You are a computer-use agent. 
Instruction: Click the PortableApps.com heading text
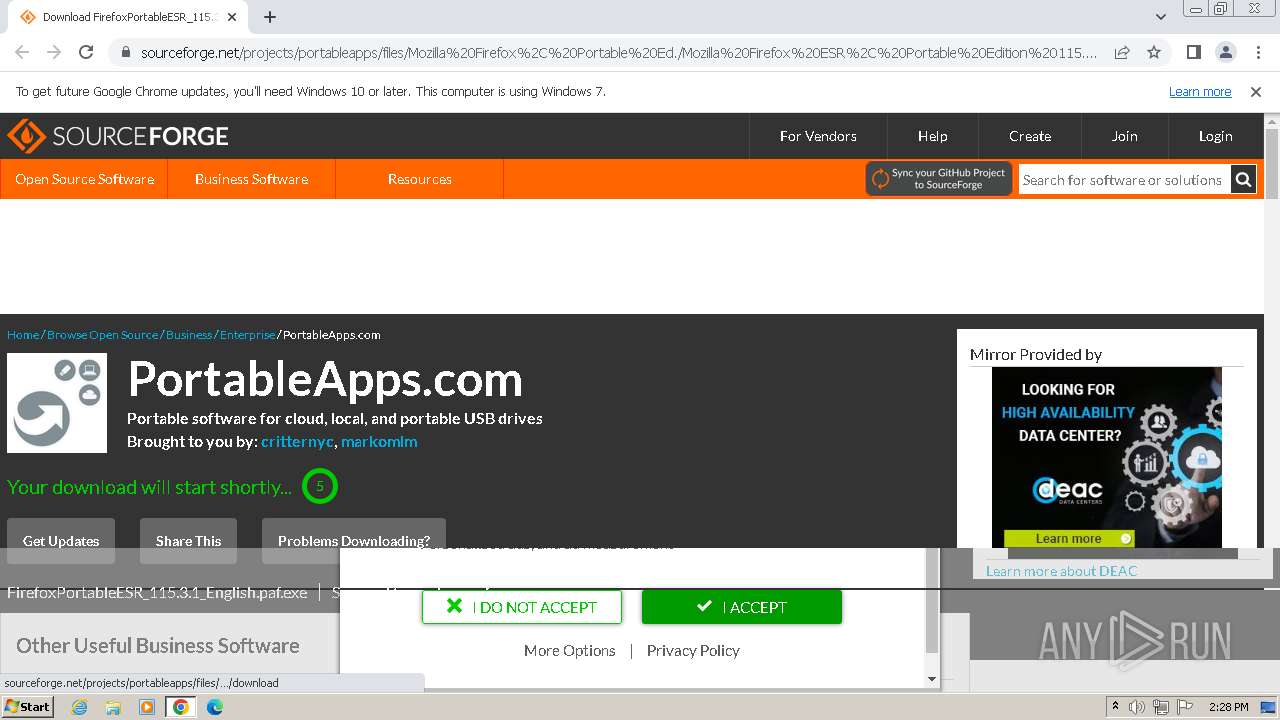click(x=325, y=379)
